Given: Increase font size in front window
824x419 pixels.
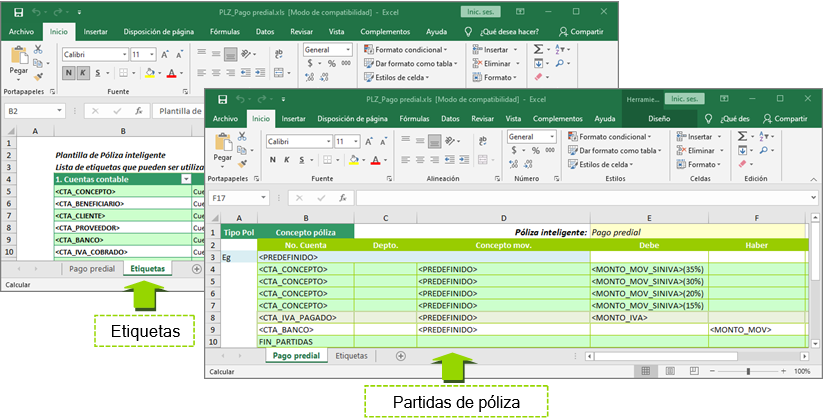Looking at the screenshot, I should [x=369, y=141].
